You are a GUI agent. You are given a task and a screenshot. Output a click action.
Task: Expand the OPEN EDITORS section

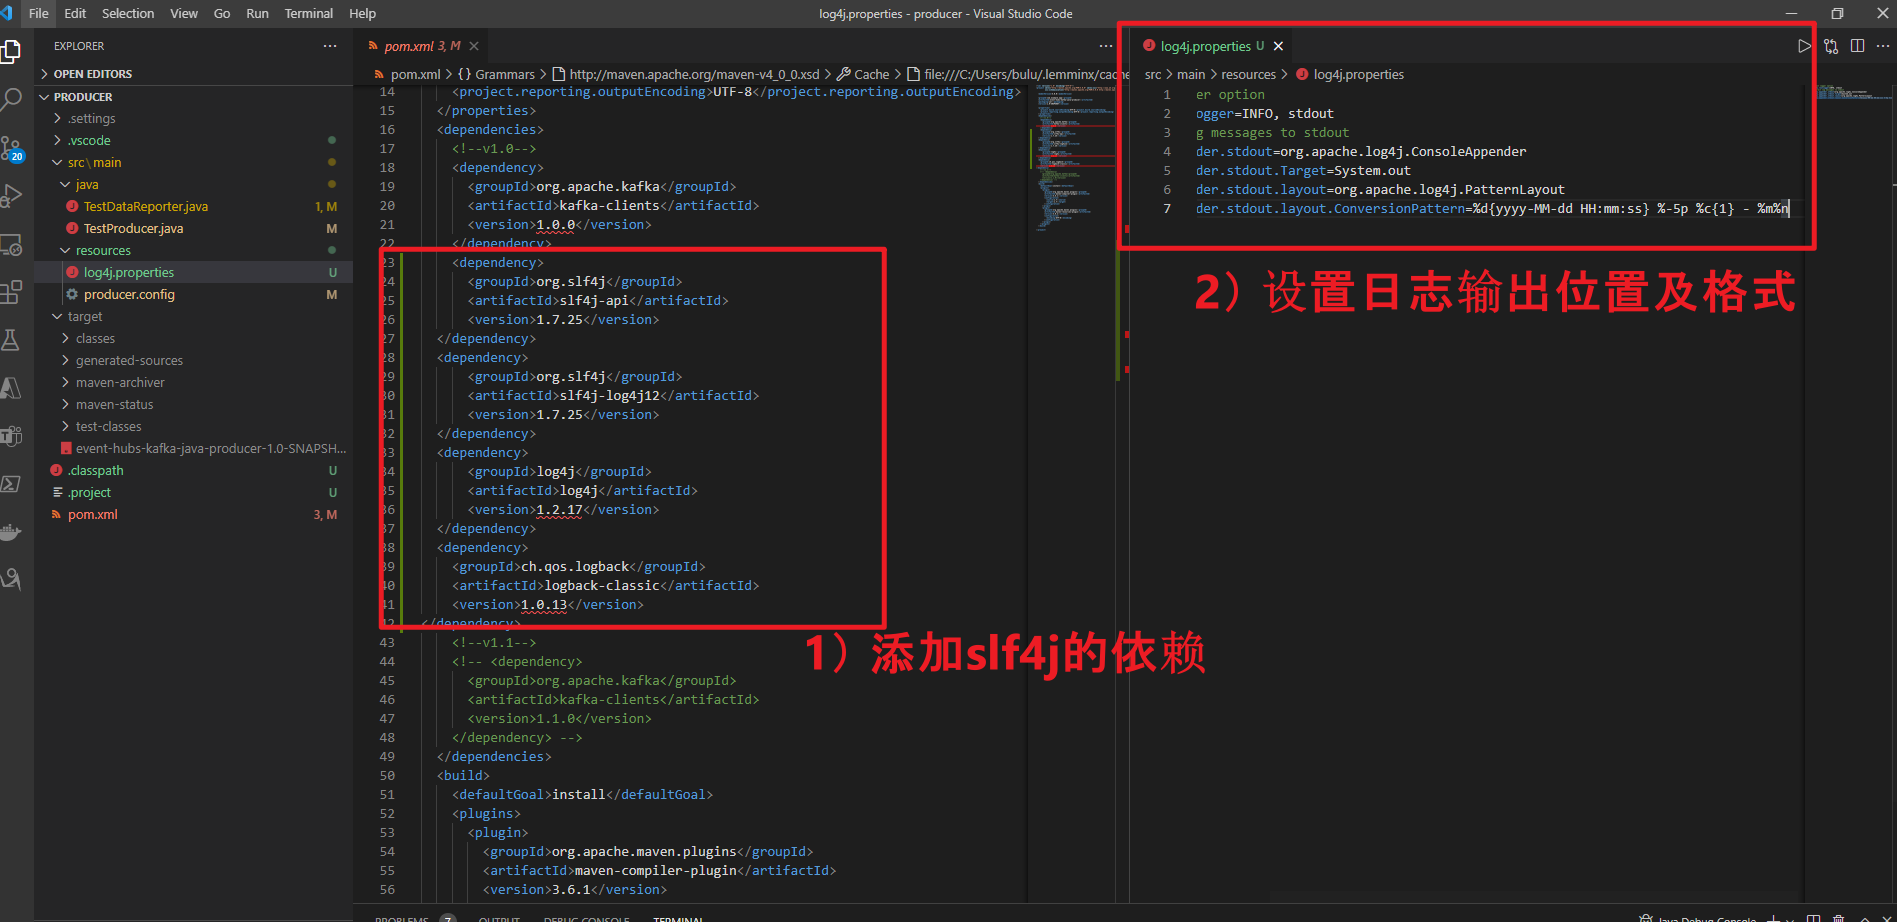[x=92, y=74]
